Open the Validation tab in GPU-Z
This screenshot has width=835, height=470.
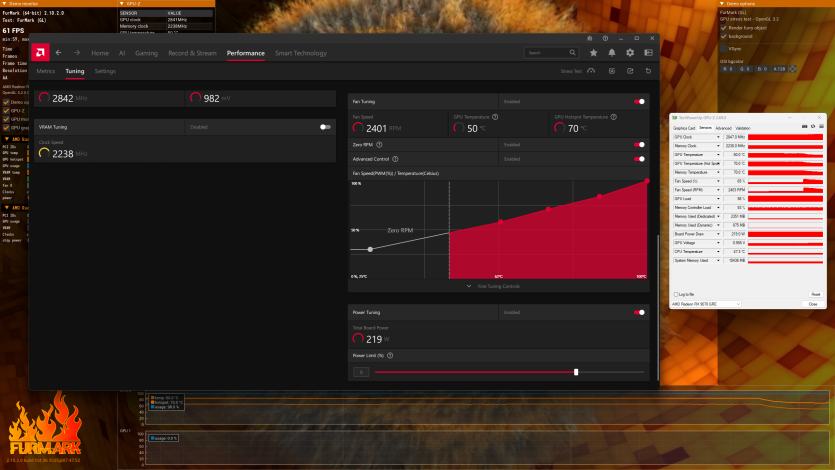click(743, 128)
